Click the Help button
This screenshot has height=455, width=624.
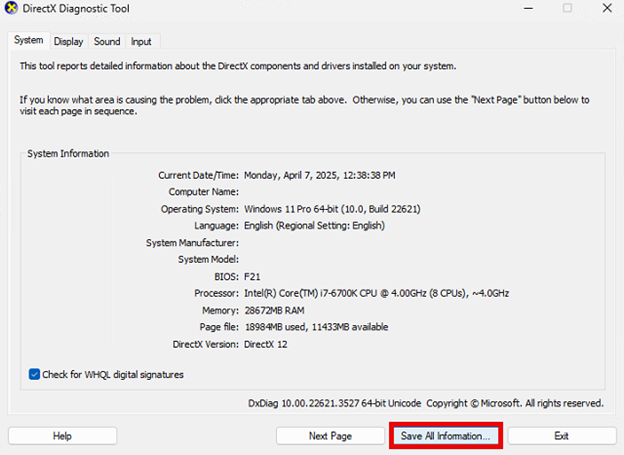[x=63, y=436]
